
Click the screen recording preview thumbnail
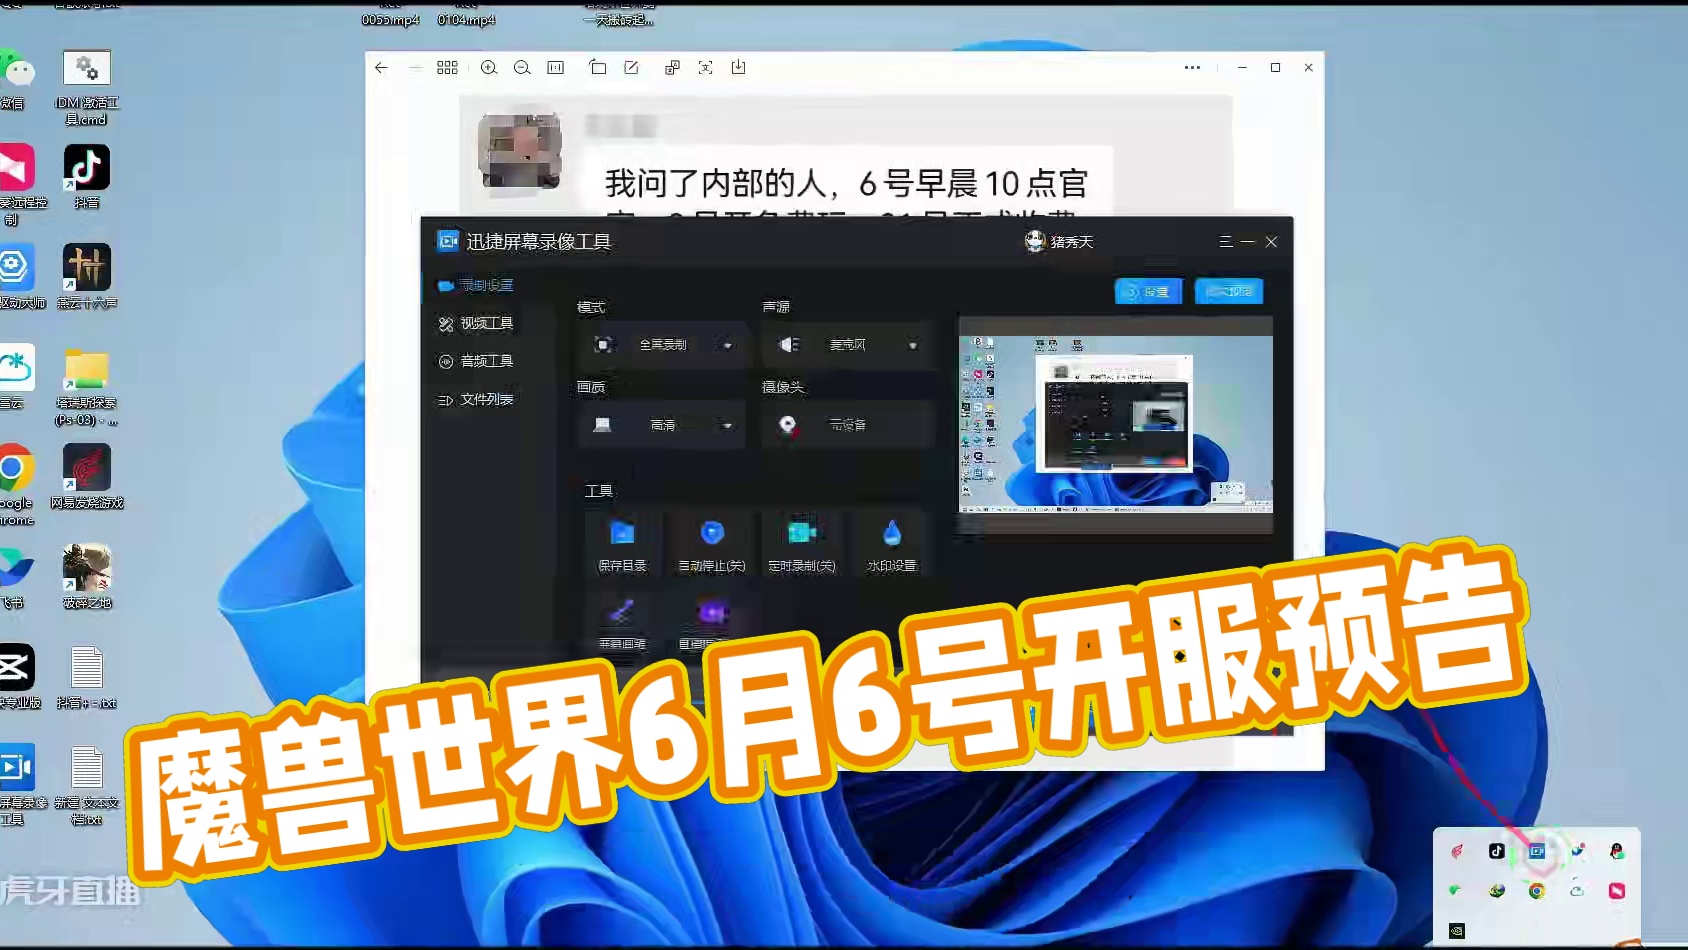(x=1115, y=423)
